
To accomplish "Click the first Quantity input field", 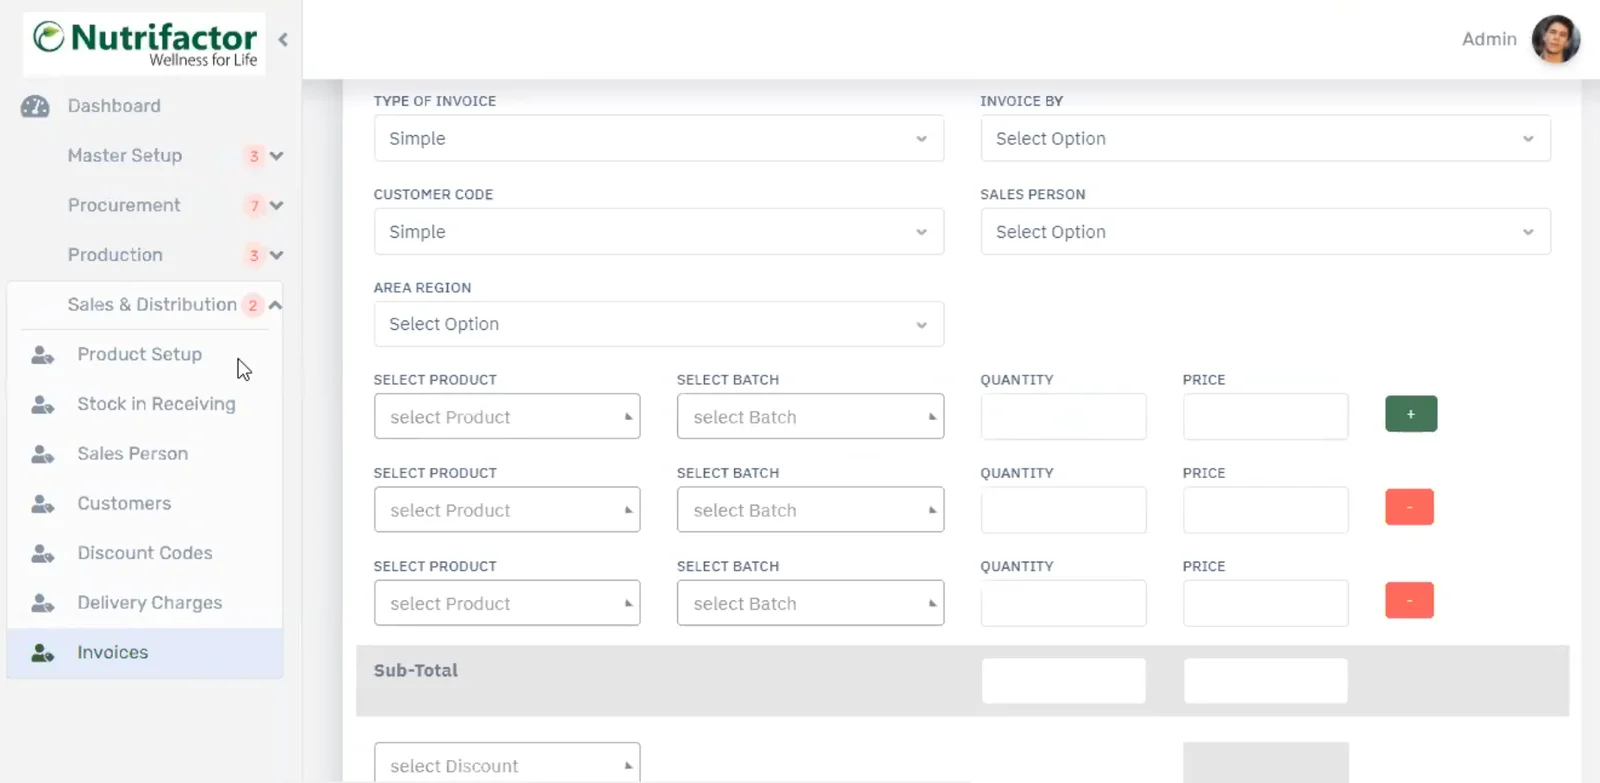I will [x=1063, y=417].
